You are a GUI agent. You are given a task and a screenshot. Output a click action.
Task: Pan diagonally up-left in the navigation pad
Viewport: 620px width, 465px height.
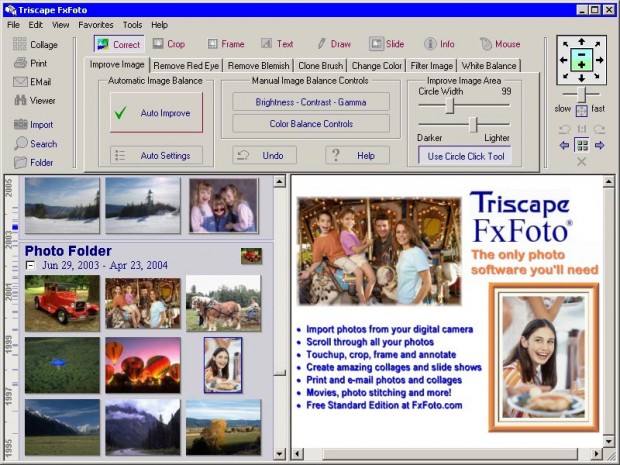565,44
